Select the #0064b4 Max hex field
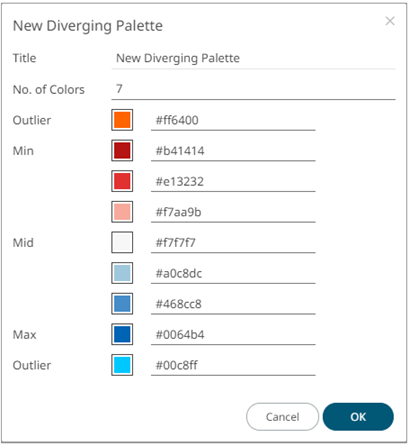Image resolution: width=409 pixels, height=446 pixels. point(233,335)
